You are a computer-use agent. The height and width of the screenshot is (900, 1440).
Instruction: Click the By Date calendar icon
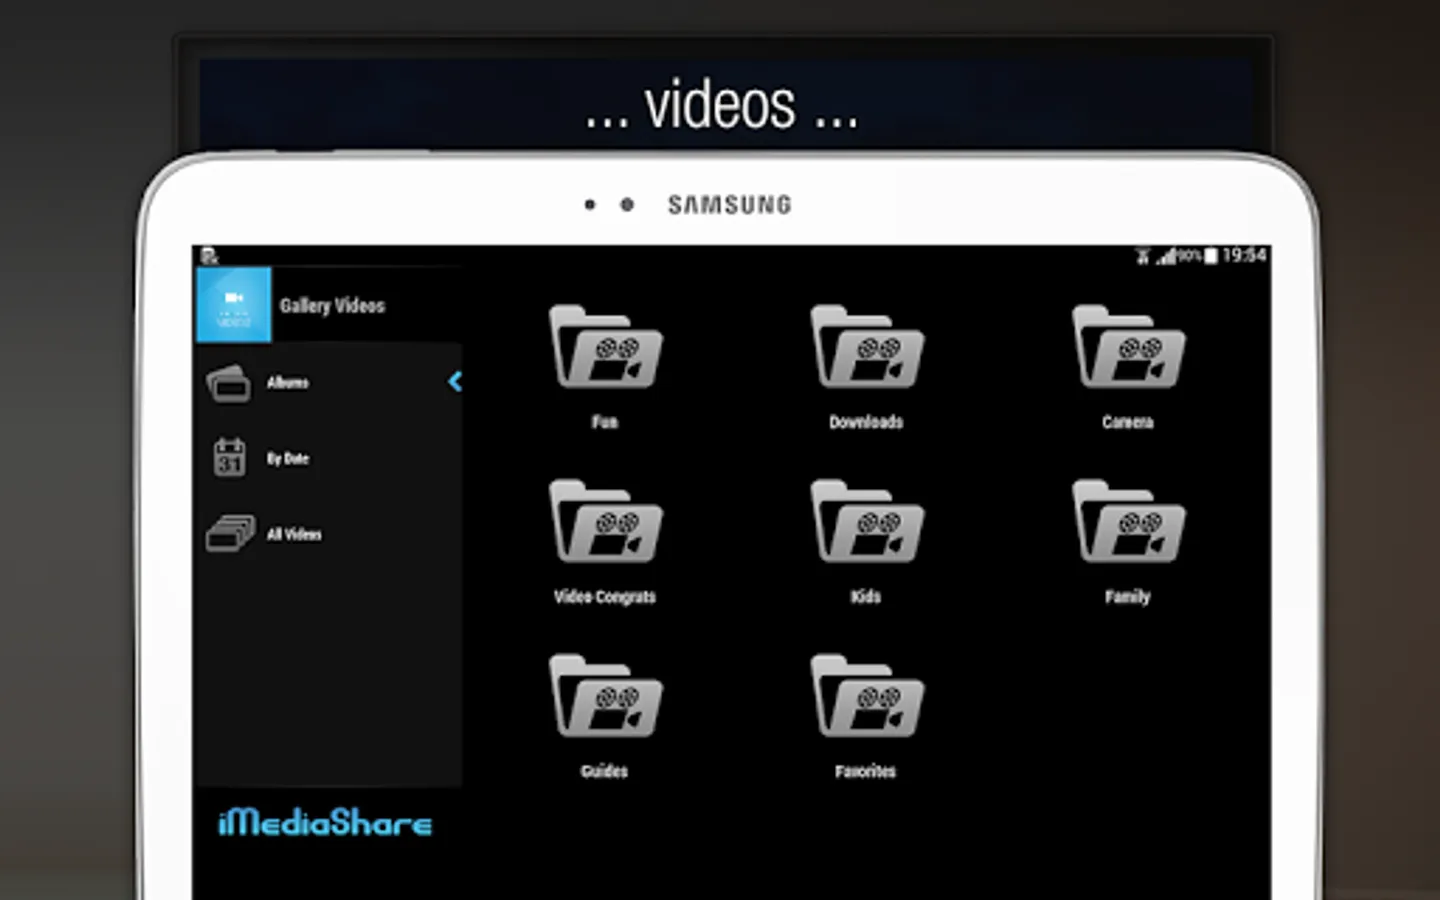coord(230,458)
